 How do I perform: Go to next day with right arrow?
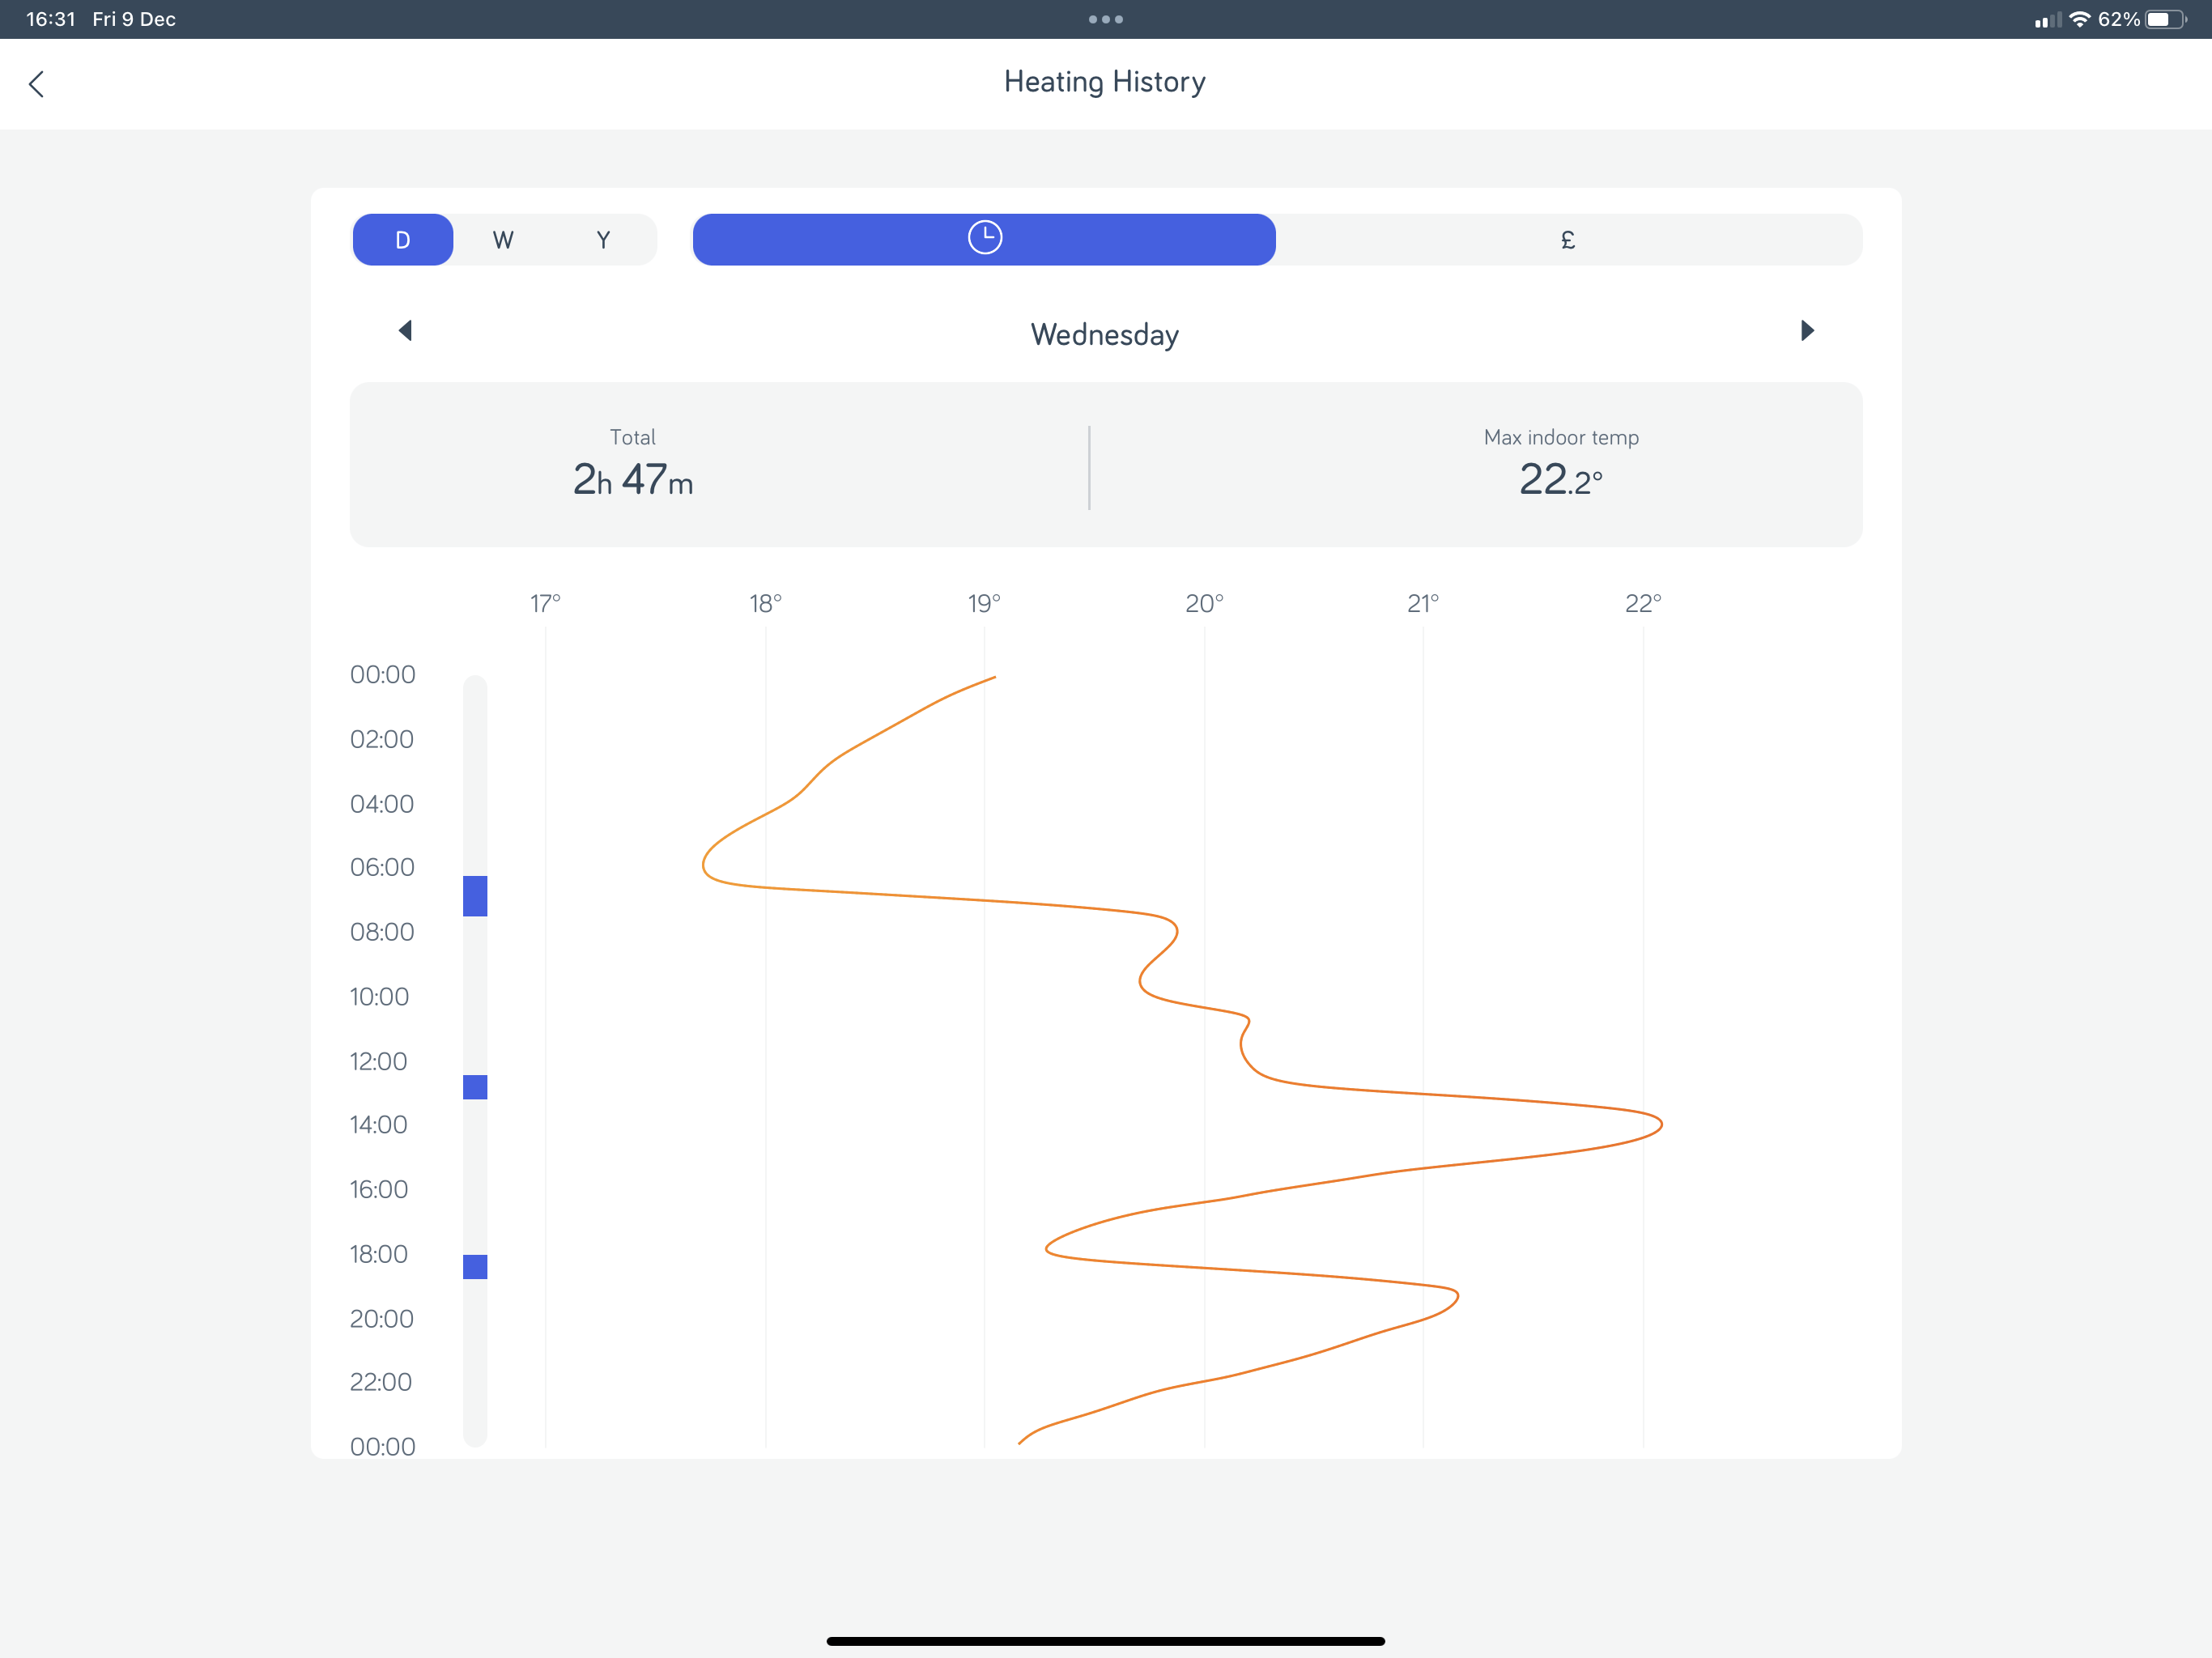click(x=1807, y=331)
